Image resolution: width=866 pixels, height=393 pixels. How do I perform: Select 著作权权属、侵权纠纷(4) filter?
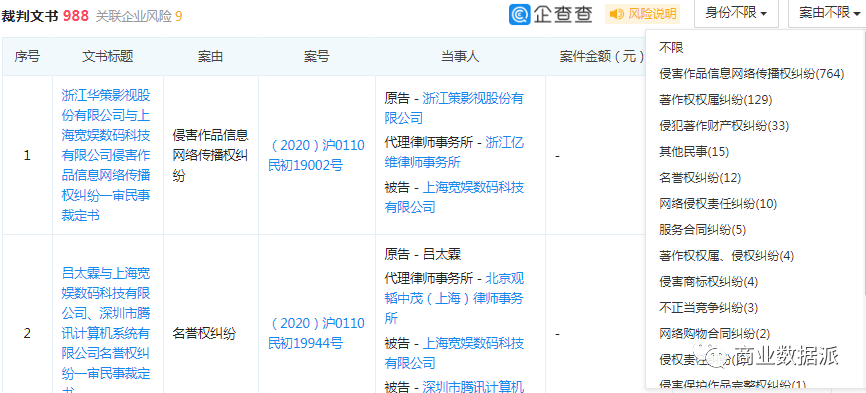726,256
